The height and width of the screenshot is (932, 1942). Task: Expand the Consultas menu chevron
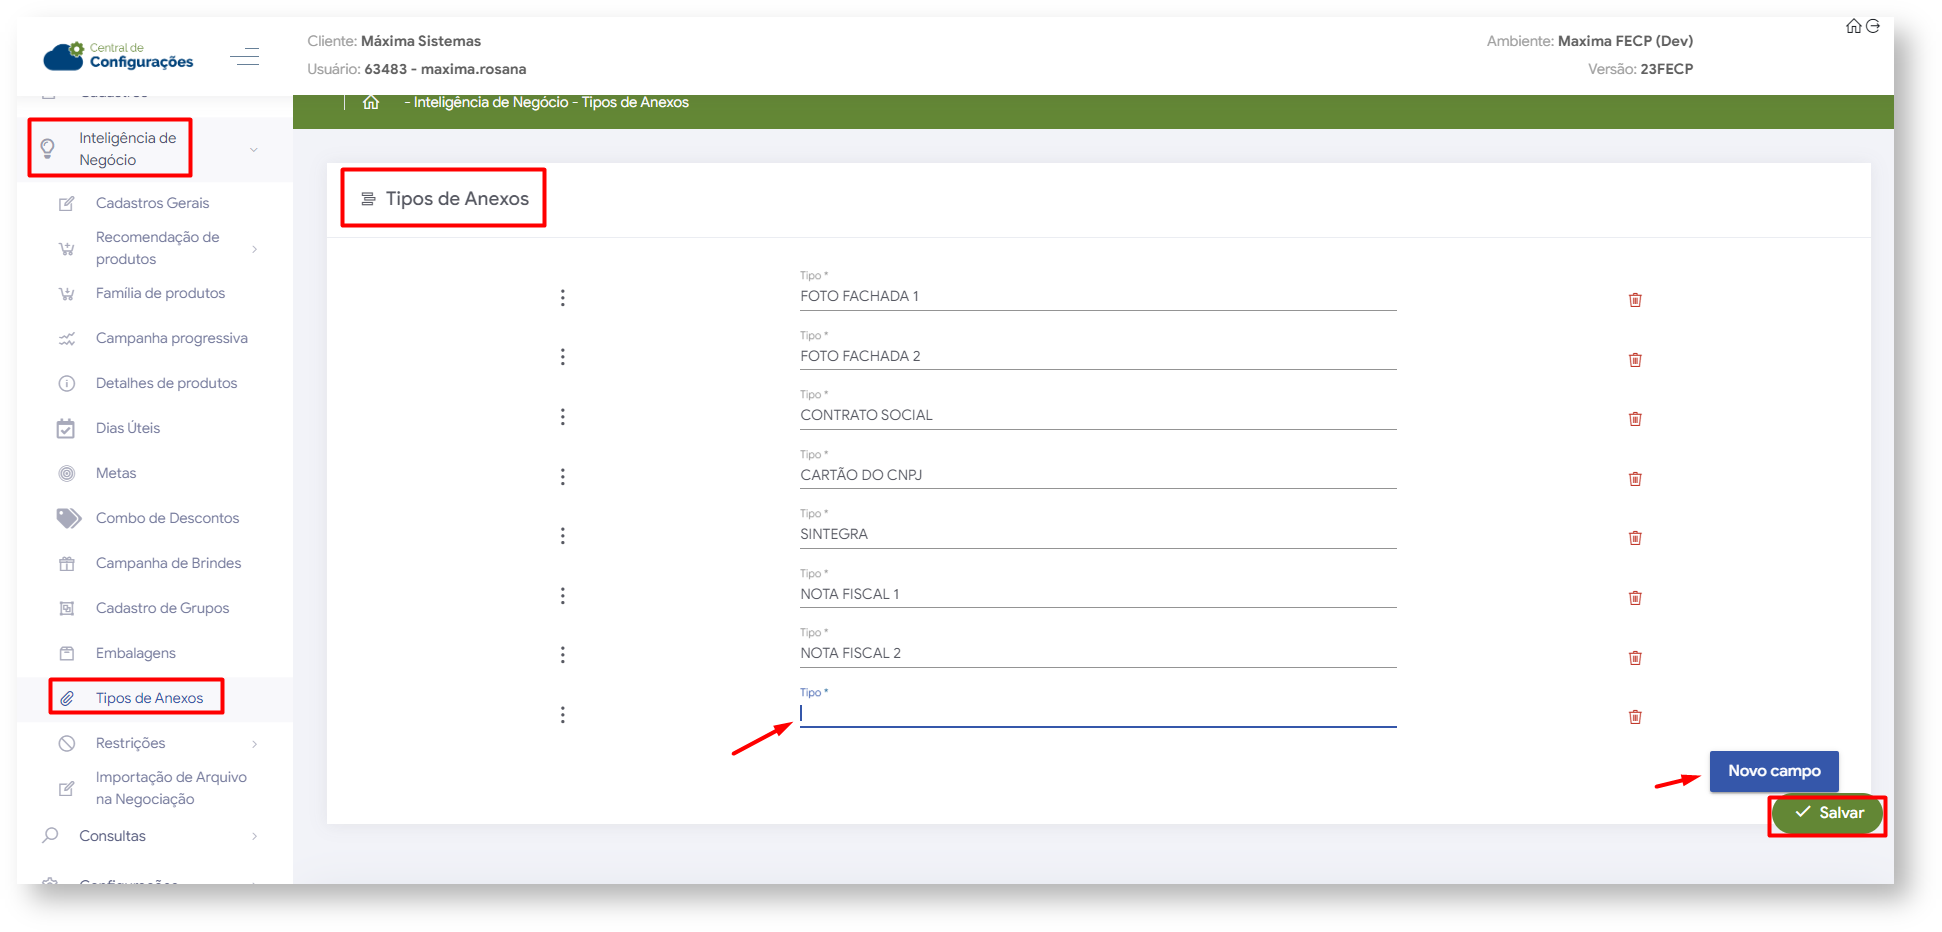coord(255,836)
